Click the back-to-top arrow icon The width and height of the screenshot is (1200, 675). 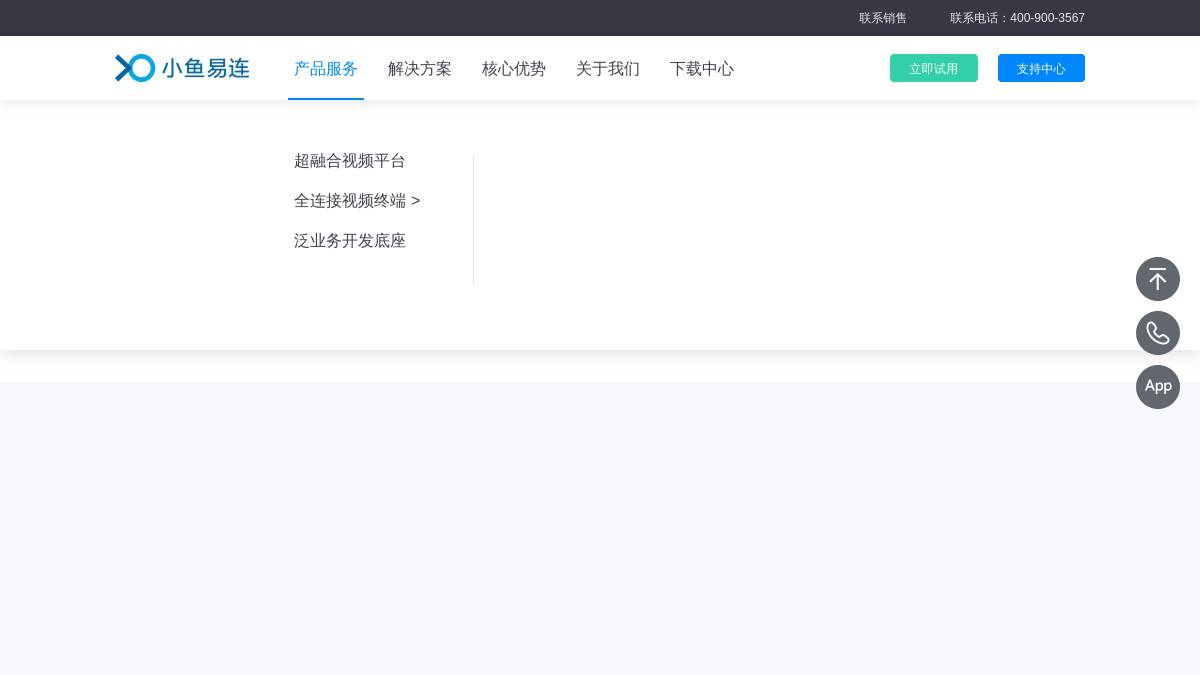1158,279
